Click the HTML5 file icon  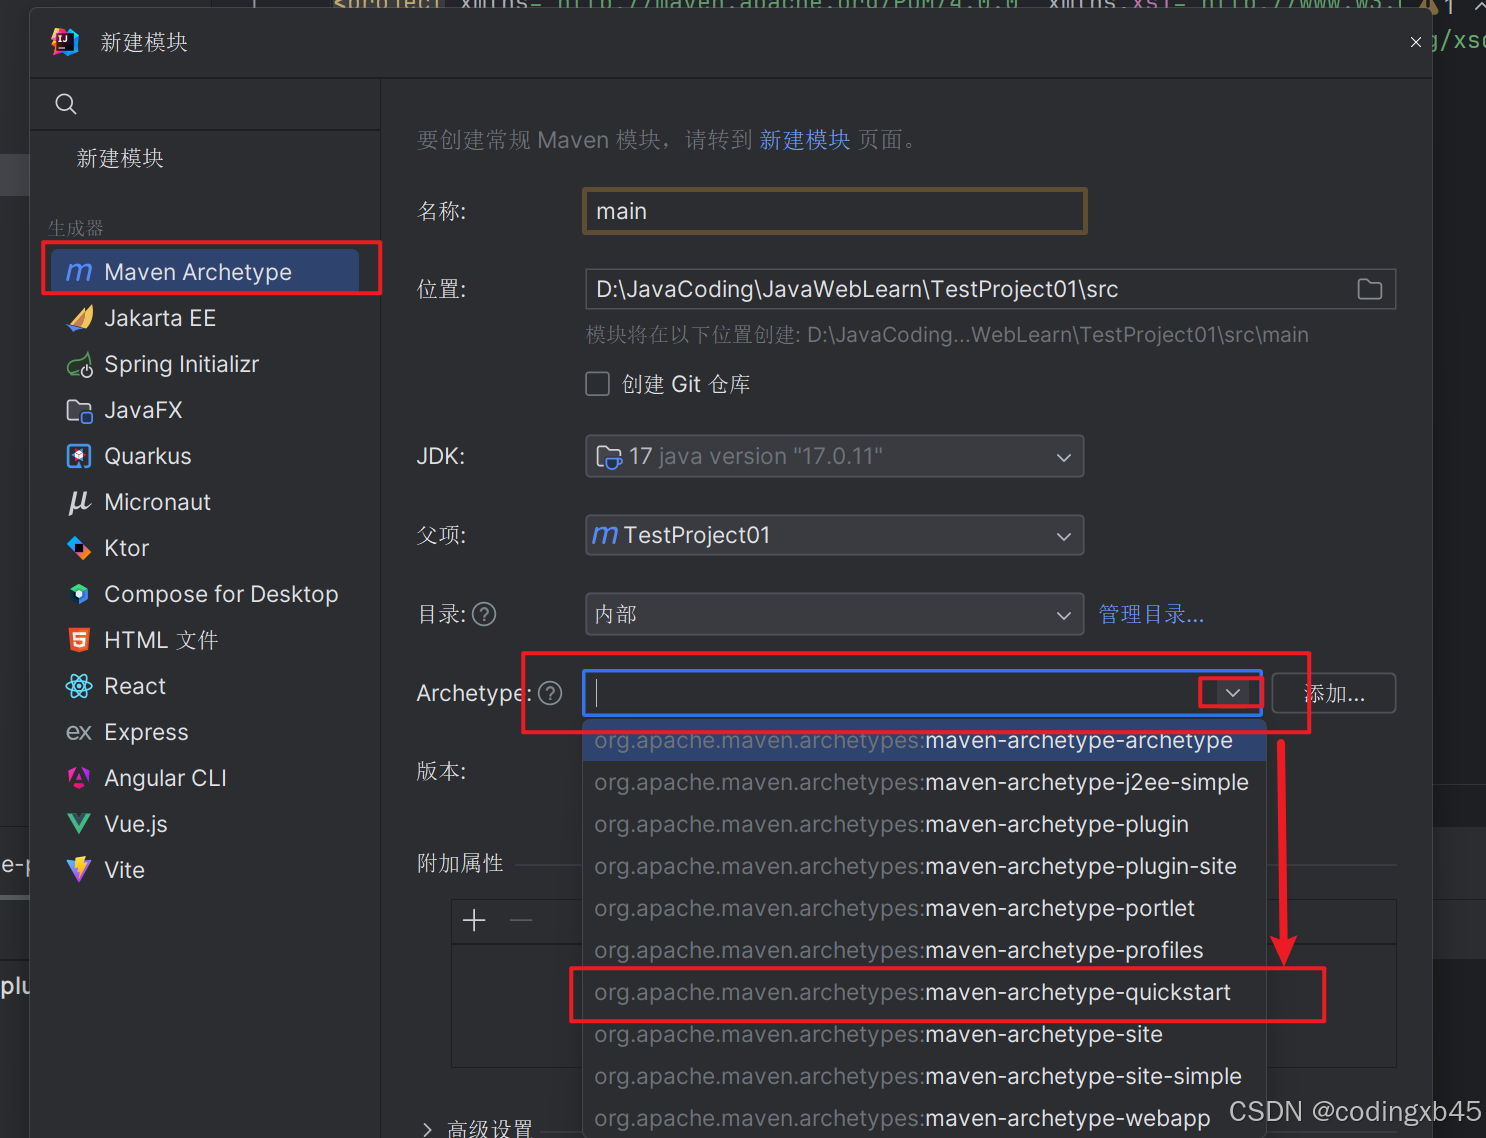(79, 640)
